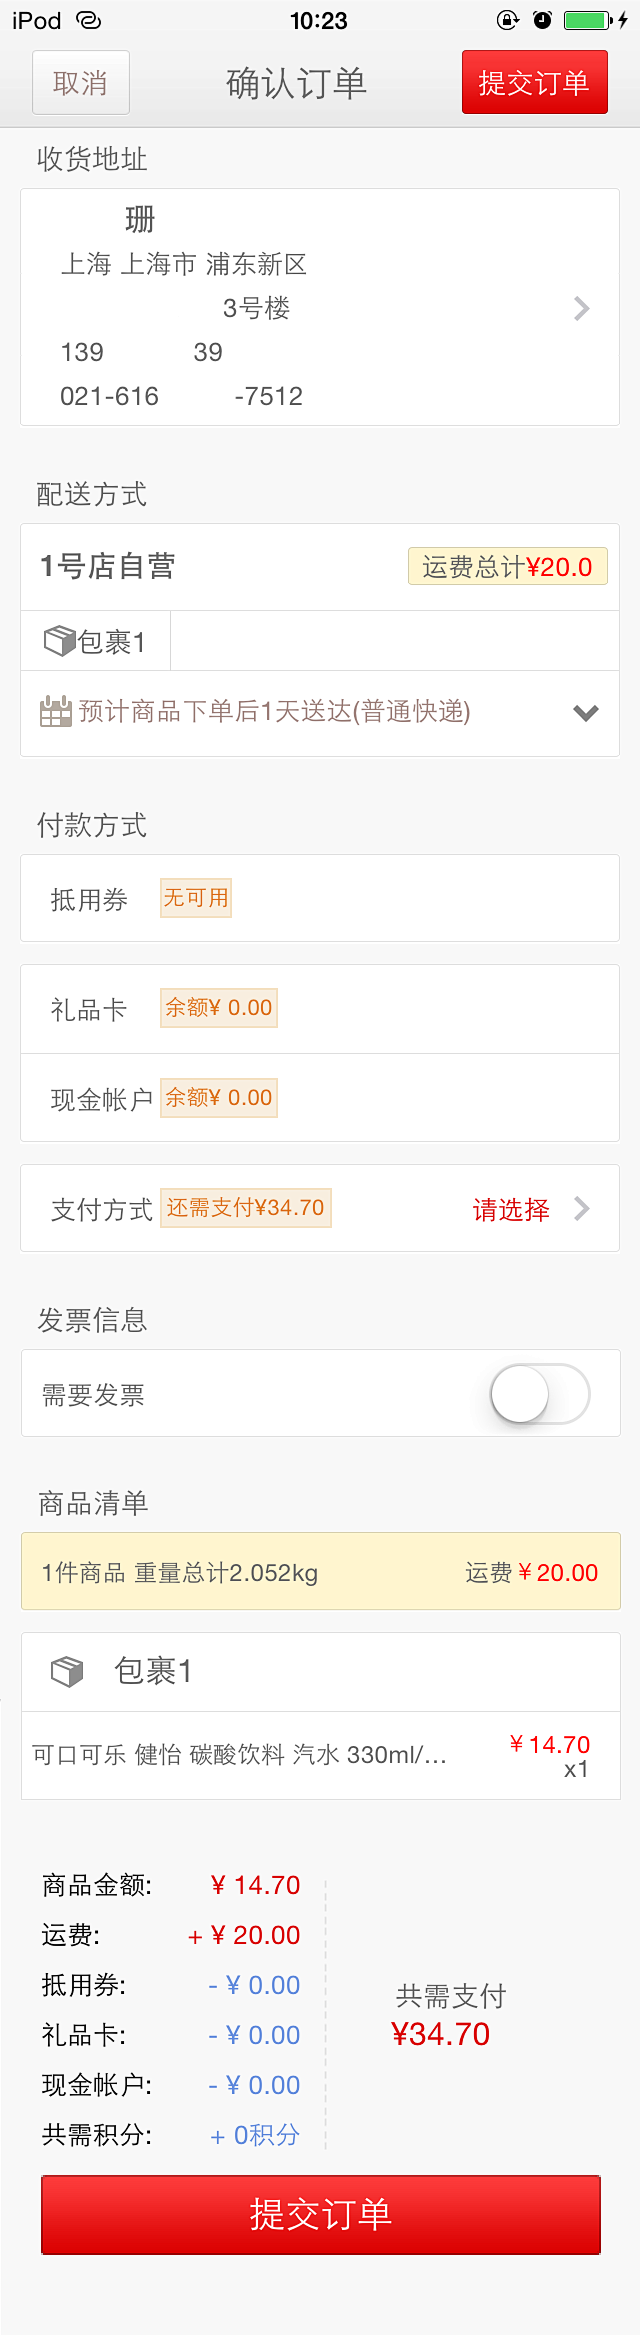640x2335 pixels.
Task: Expand the delivery time dropdown arrow
Action: pos(585,713)
